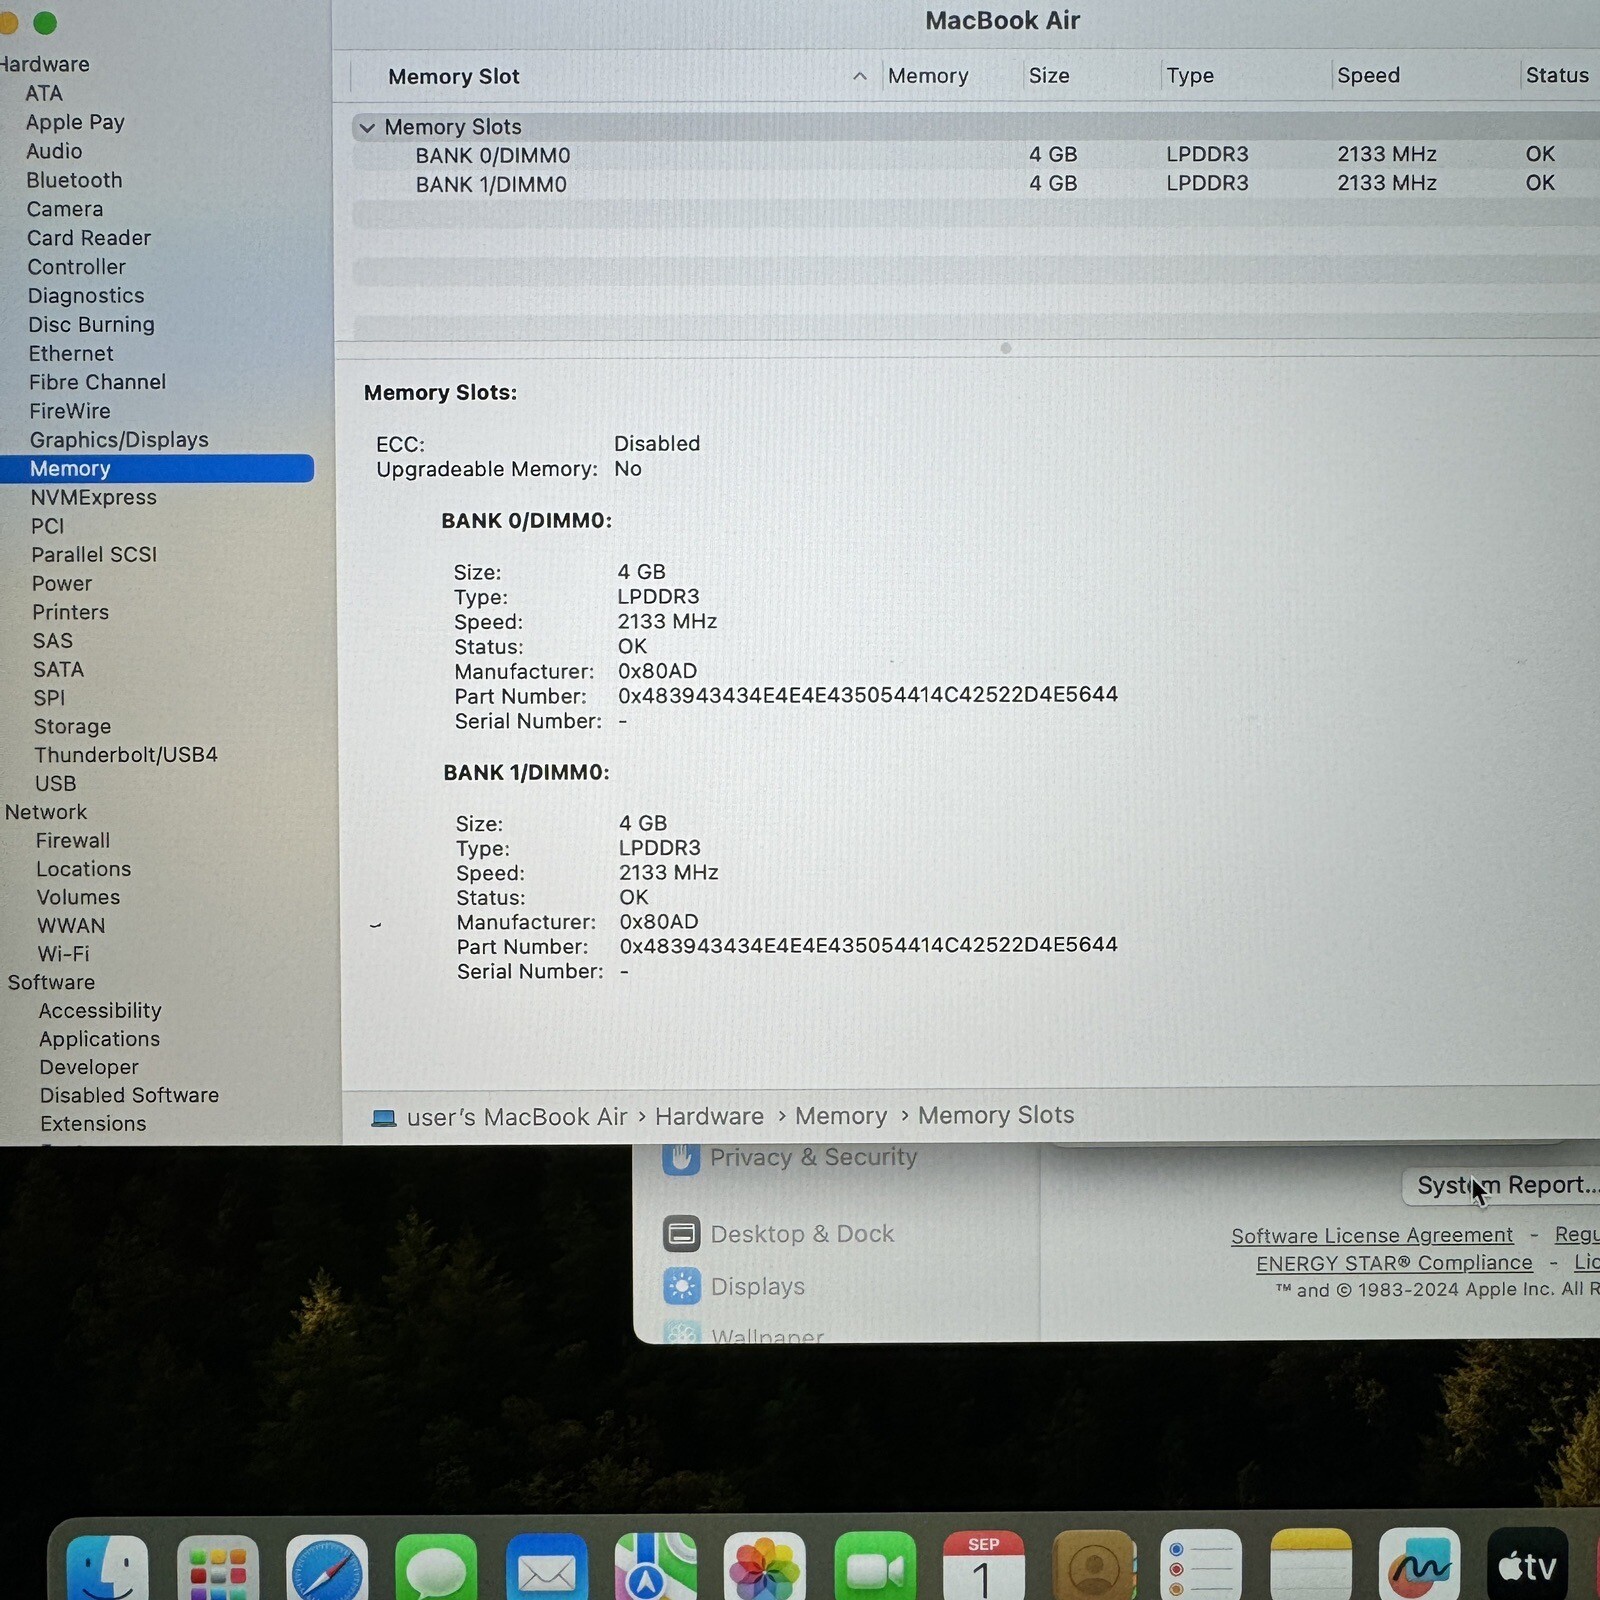
Task: Click the Desktop & Dock icon in Settings
Action: (x=682, y=1234)
